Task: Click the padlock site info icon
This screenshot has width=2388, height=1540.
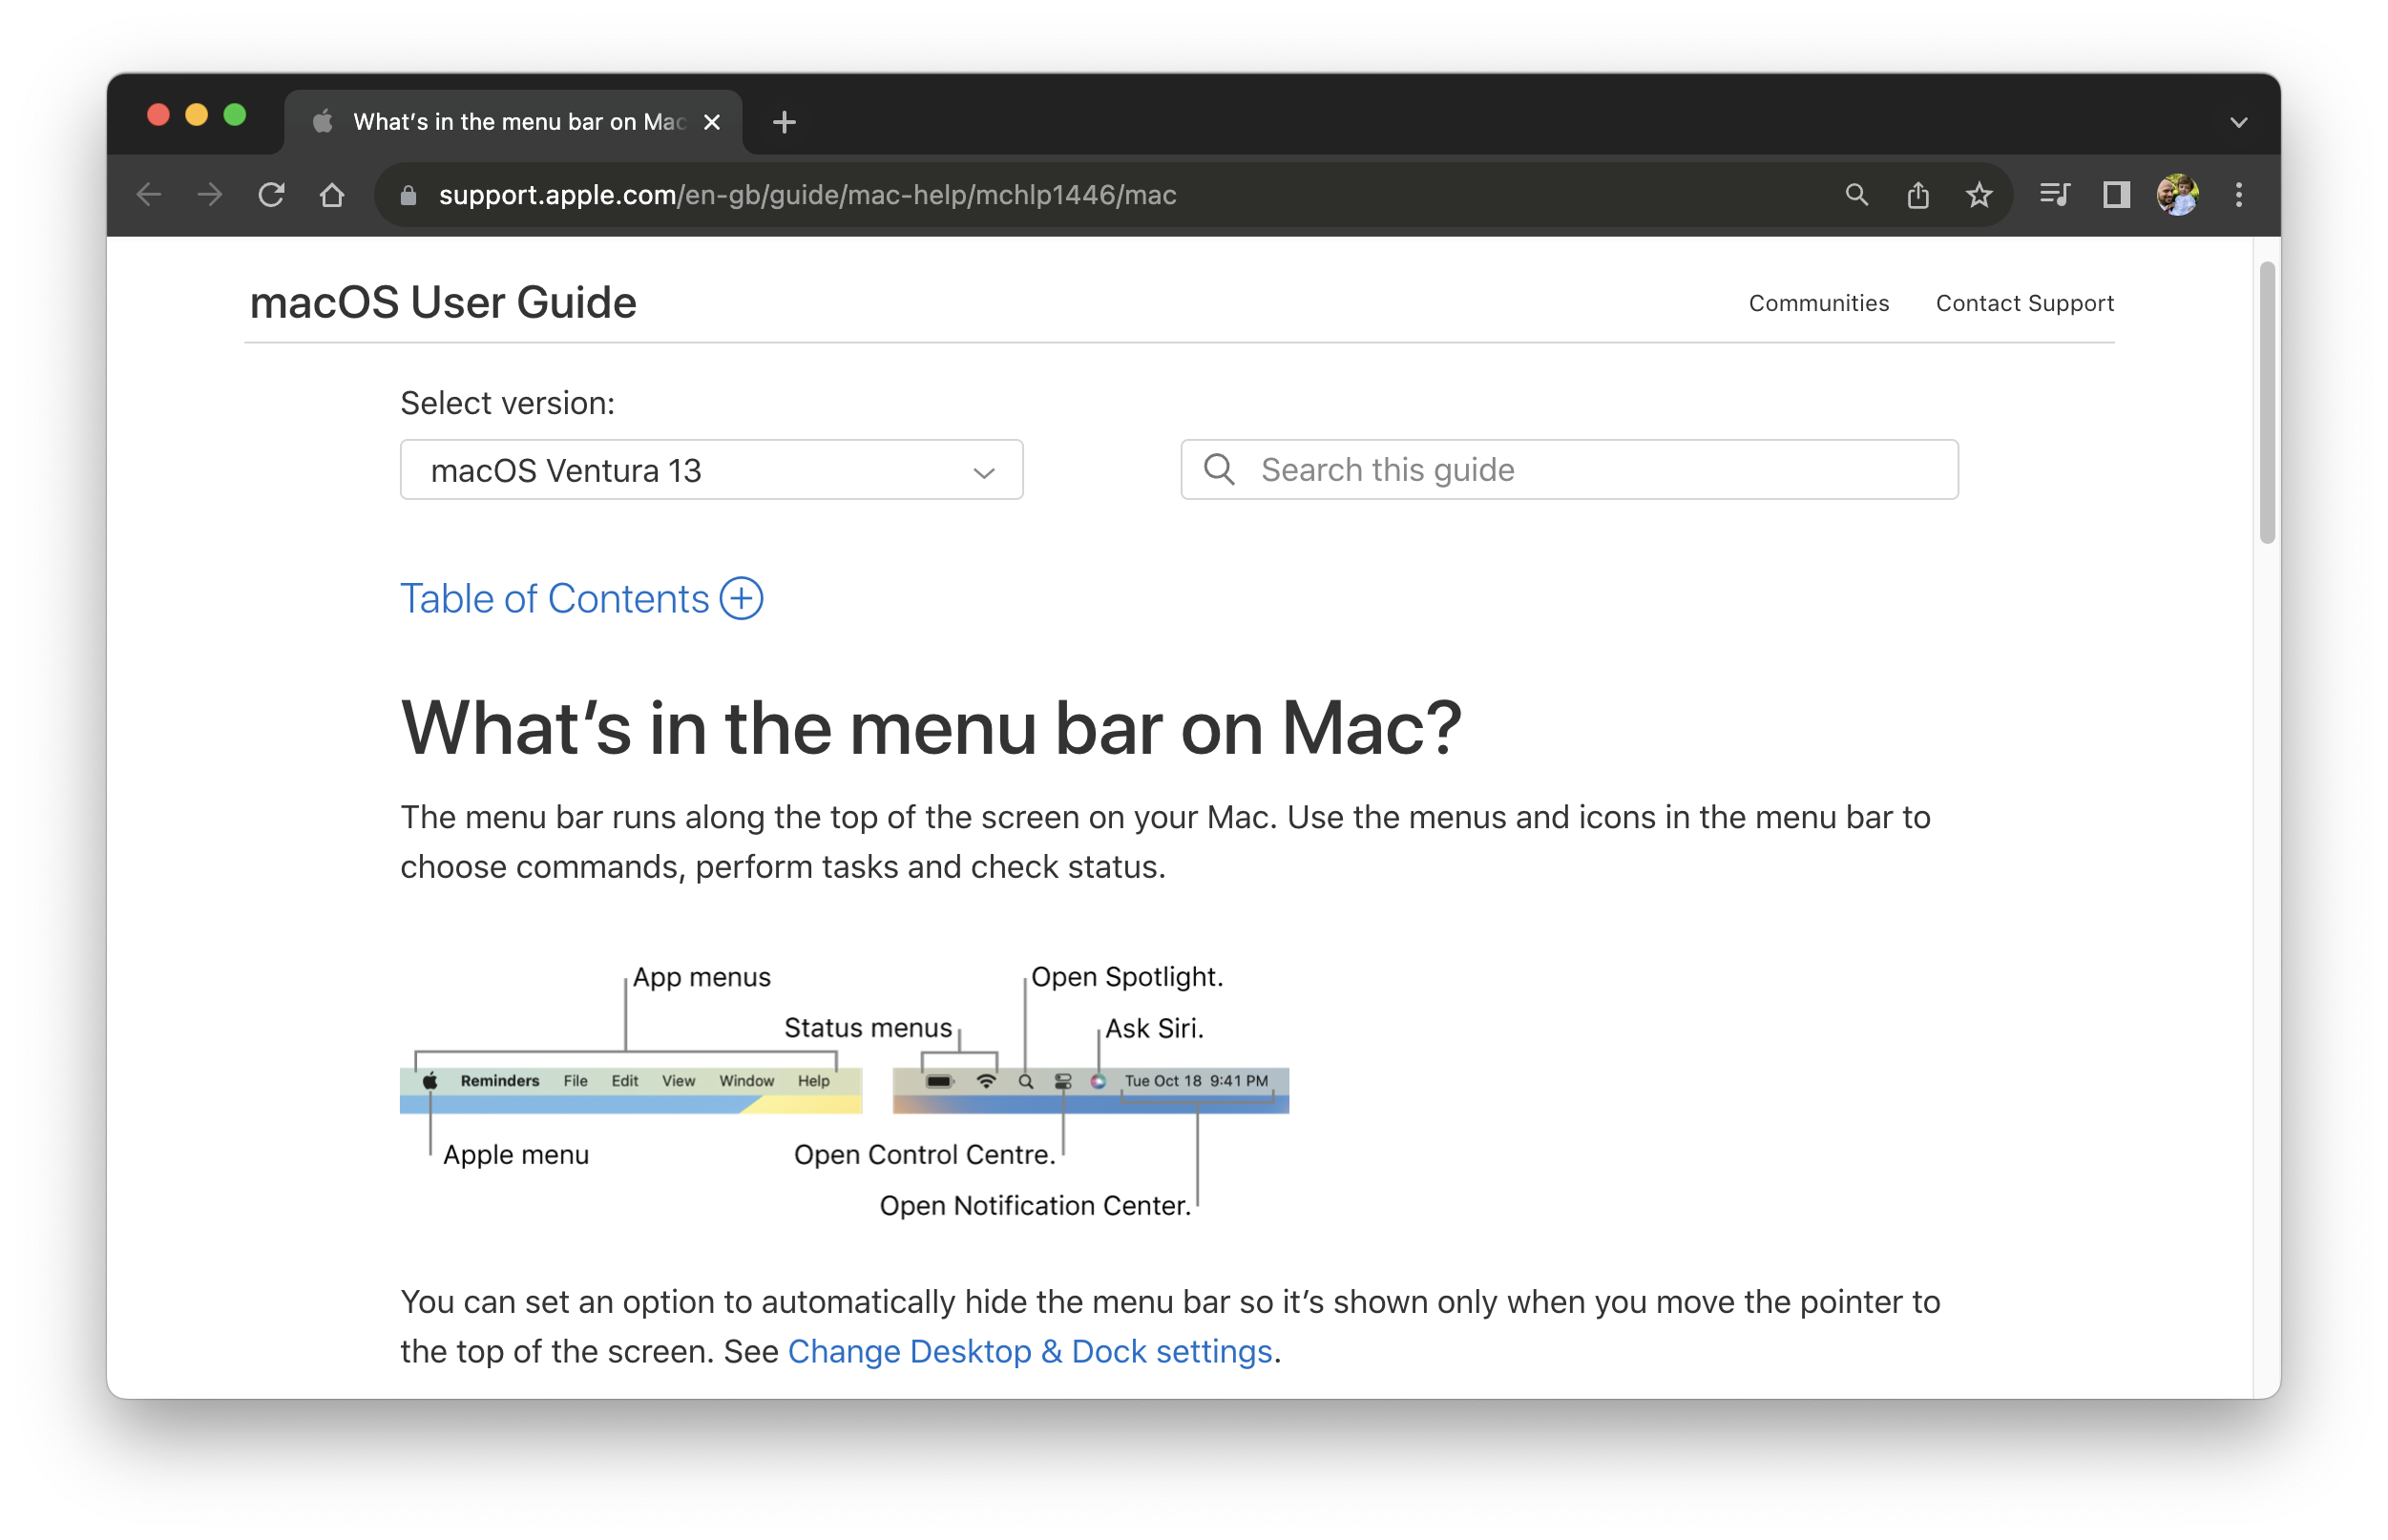Action: (x=408, y=195)
